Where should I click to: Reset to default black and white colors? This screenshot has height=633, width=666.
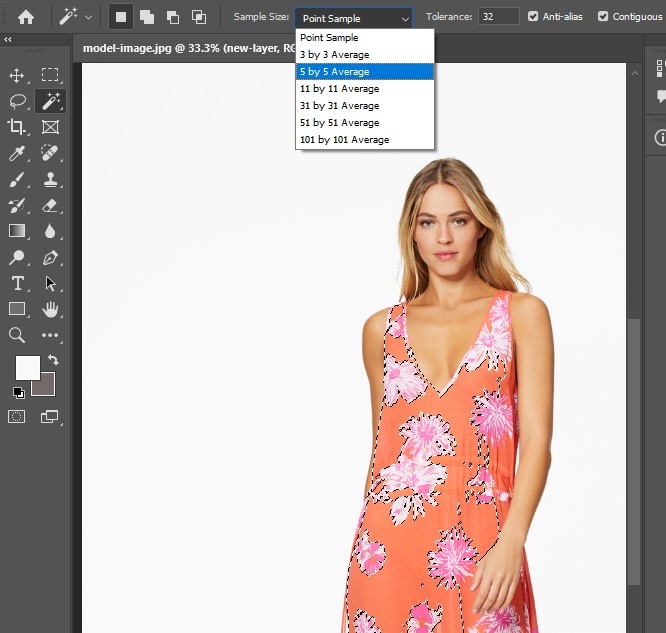pos(19,393)
